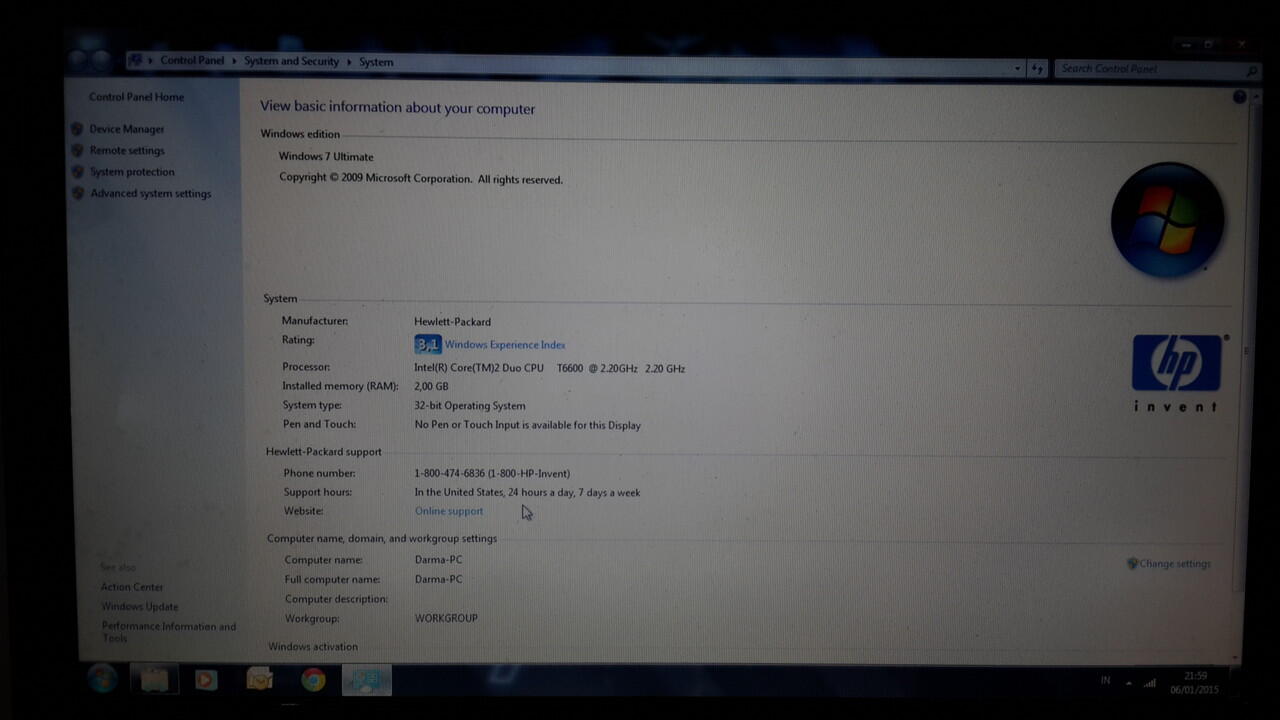
Task: Click the '32-bit Operating System' value
Action: pos(470,406)
